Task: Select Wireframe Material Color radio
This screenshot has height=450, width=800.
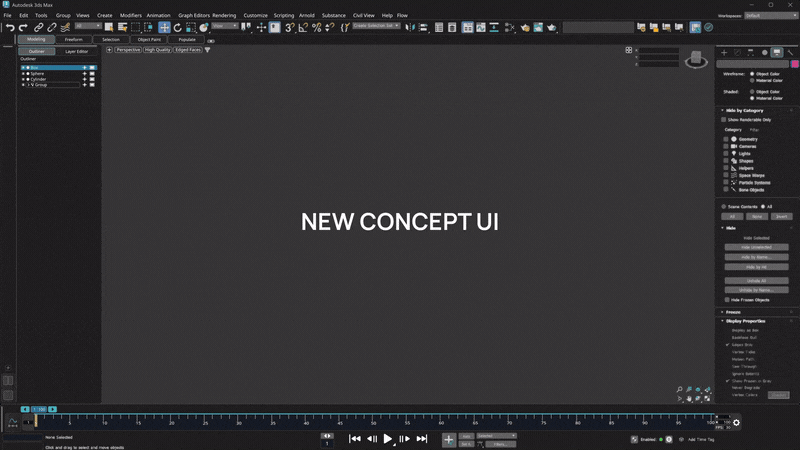Action: click(x=752, y=81)
